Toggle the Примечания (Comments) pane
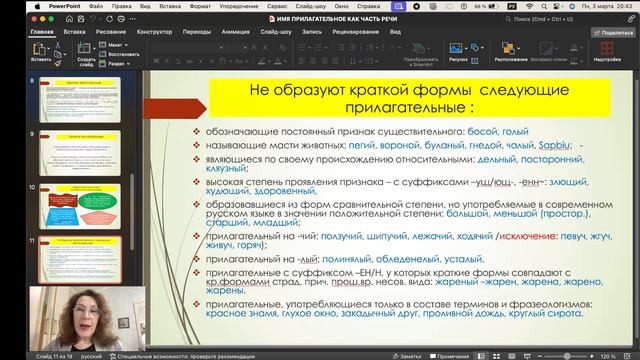Image resolution: width=640 pixels, height=360 pixels. (x=449, y=356)
